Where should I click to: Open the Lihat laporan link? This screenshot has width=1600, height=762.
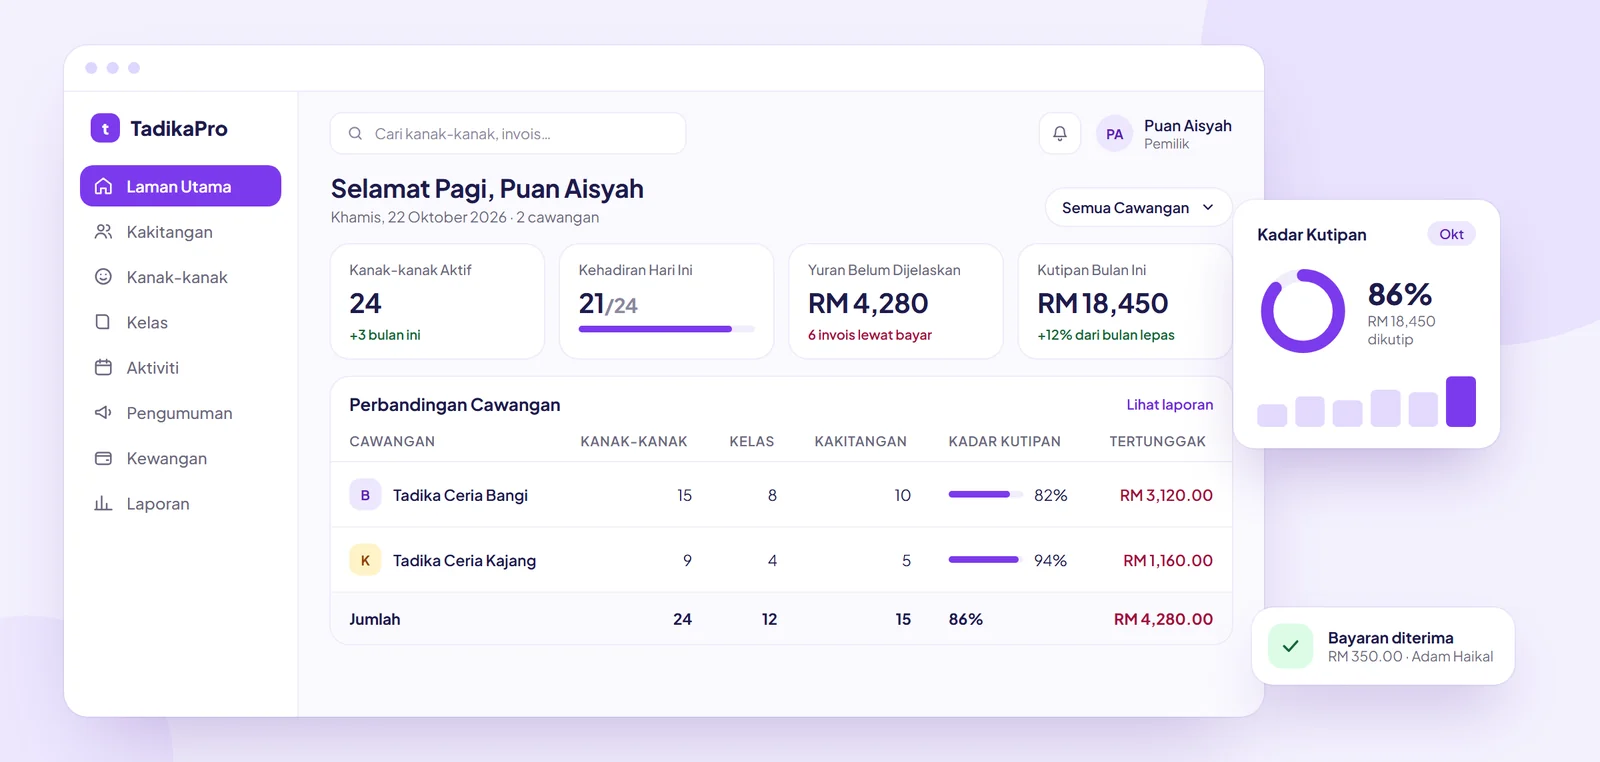[1170, 405]
